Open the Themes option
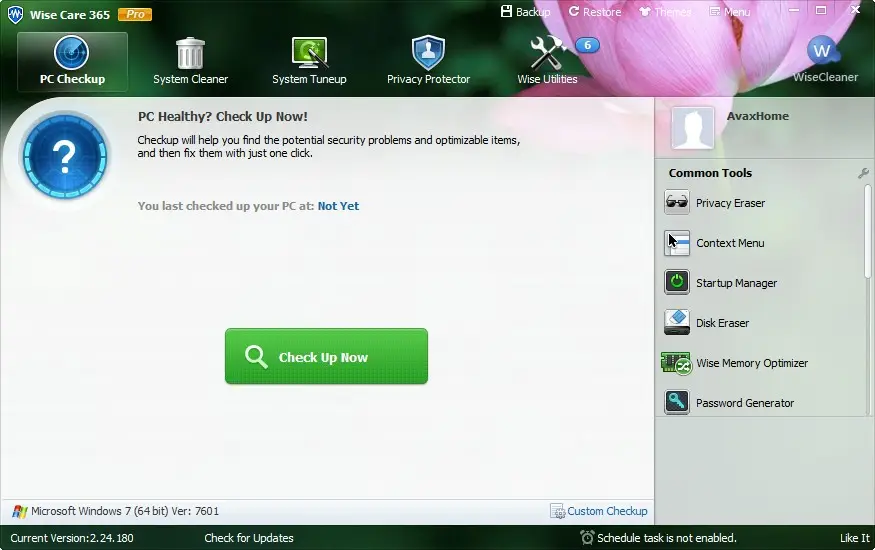 665,11
